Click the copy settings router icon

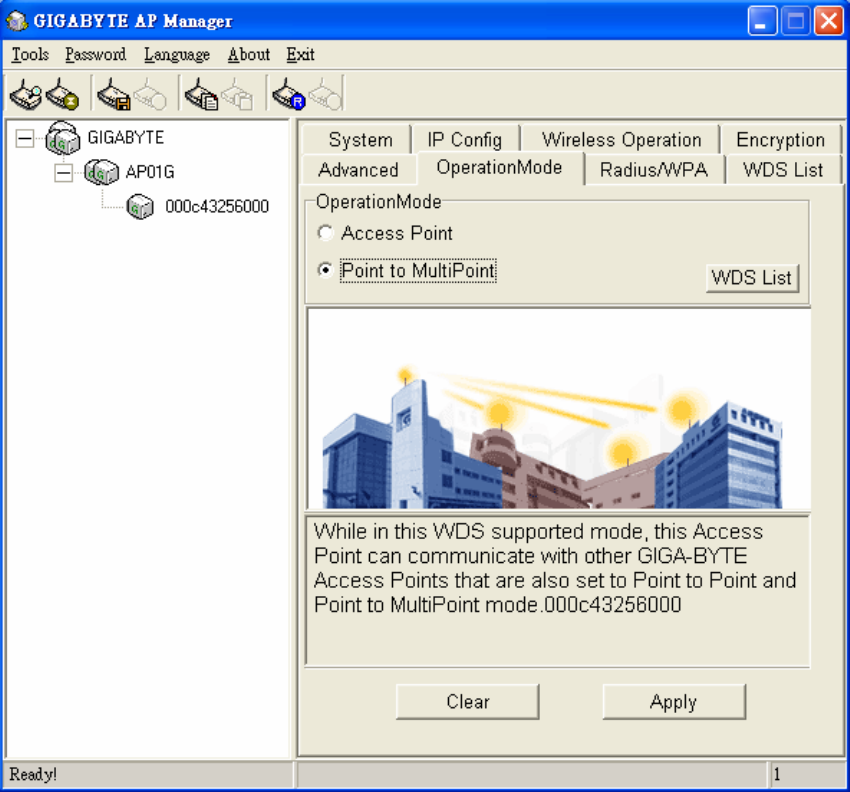[x=201, y=94]
